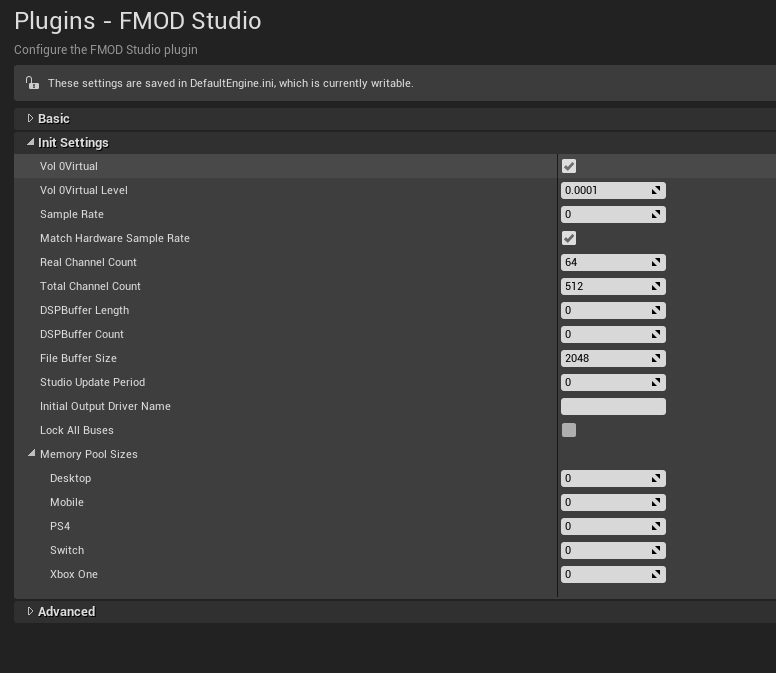776x673 pixels.
Task: Click the spin arrow icon in Xbox One field
Action: [x=656, y=574]
